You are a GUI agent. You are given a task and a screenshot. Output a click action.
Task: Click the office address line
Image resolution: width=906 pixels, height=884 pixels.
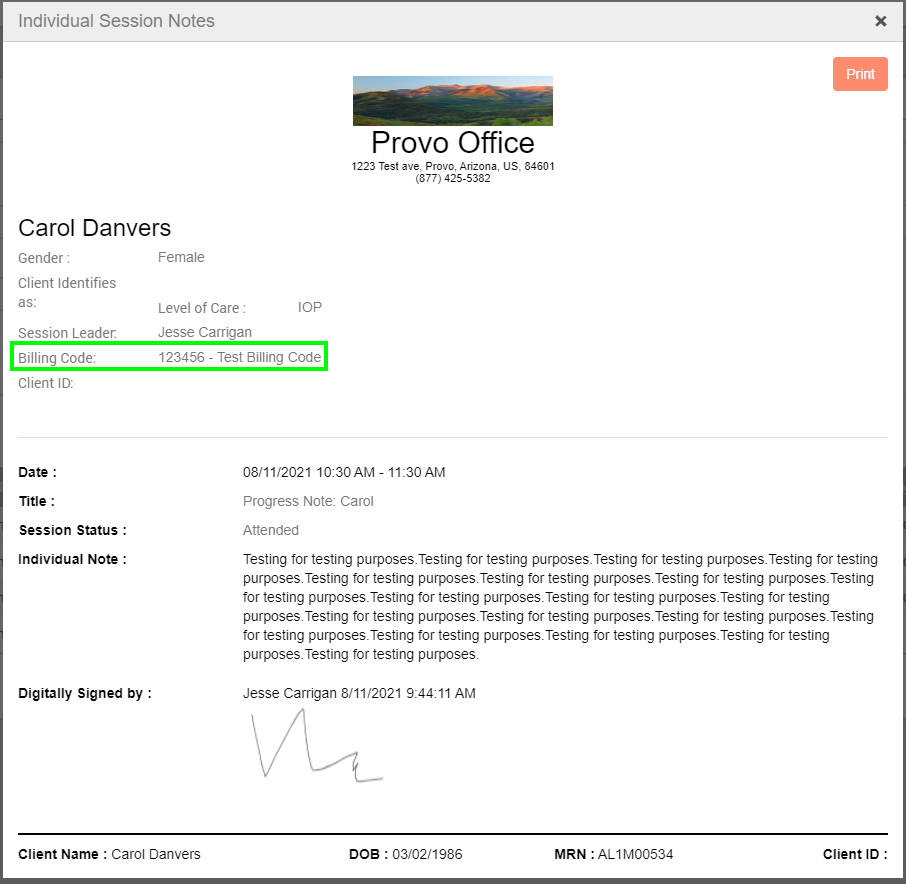(x=452, y=166)
